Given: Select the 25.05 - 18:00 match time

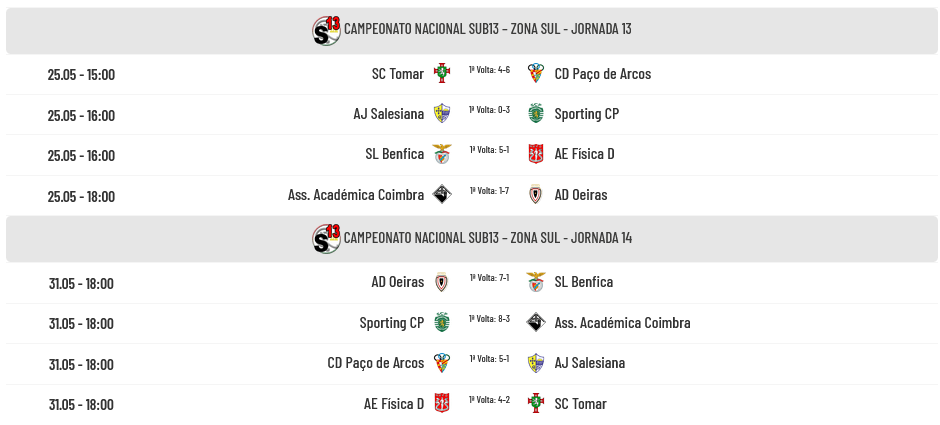Looking at the screenshot, I should pyautogui.click(x=81, y=196).
